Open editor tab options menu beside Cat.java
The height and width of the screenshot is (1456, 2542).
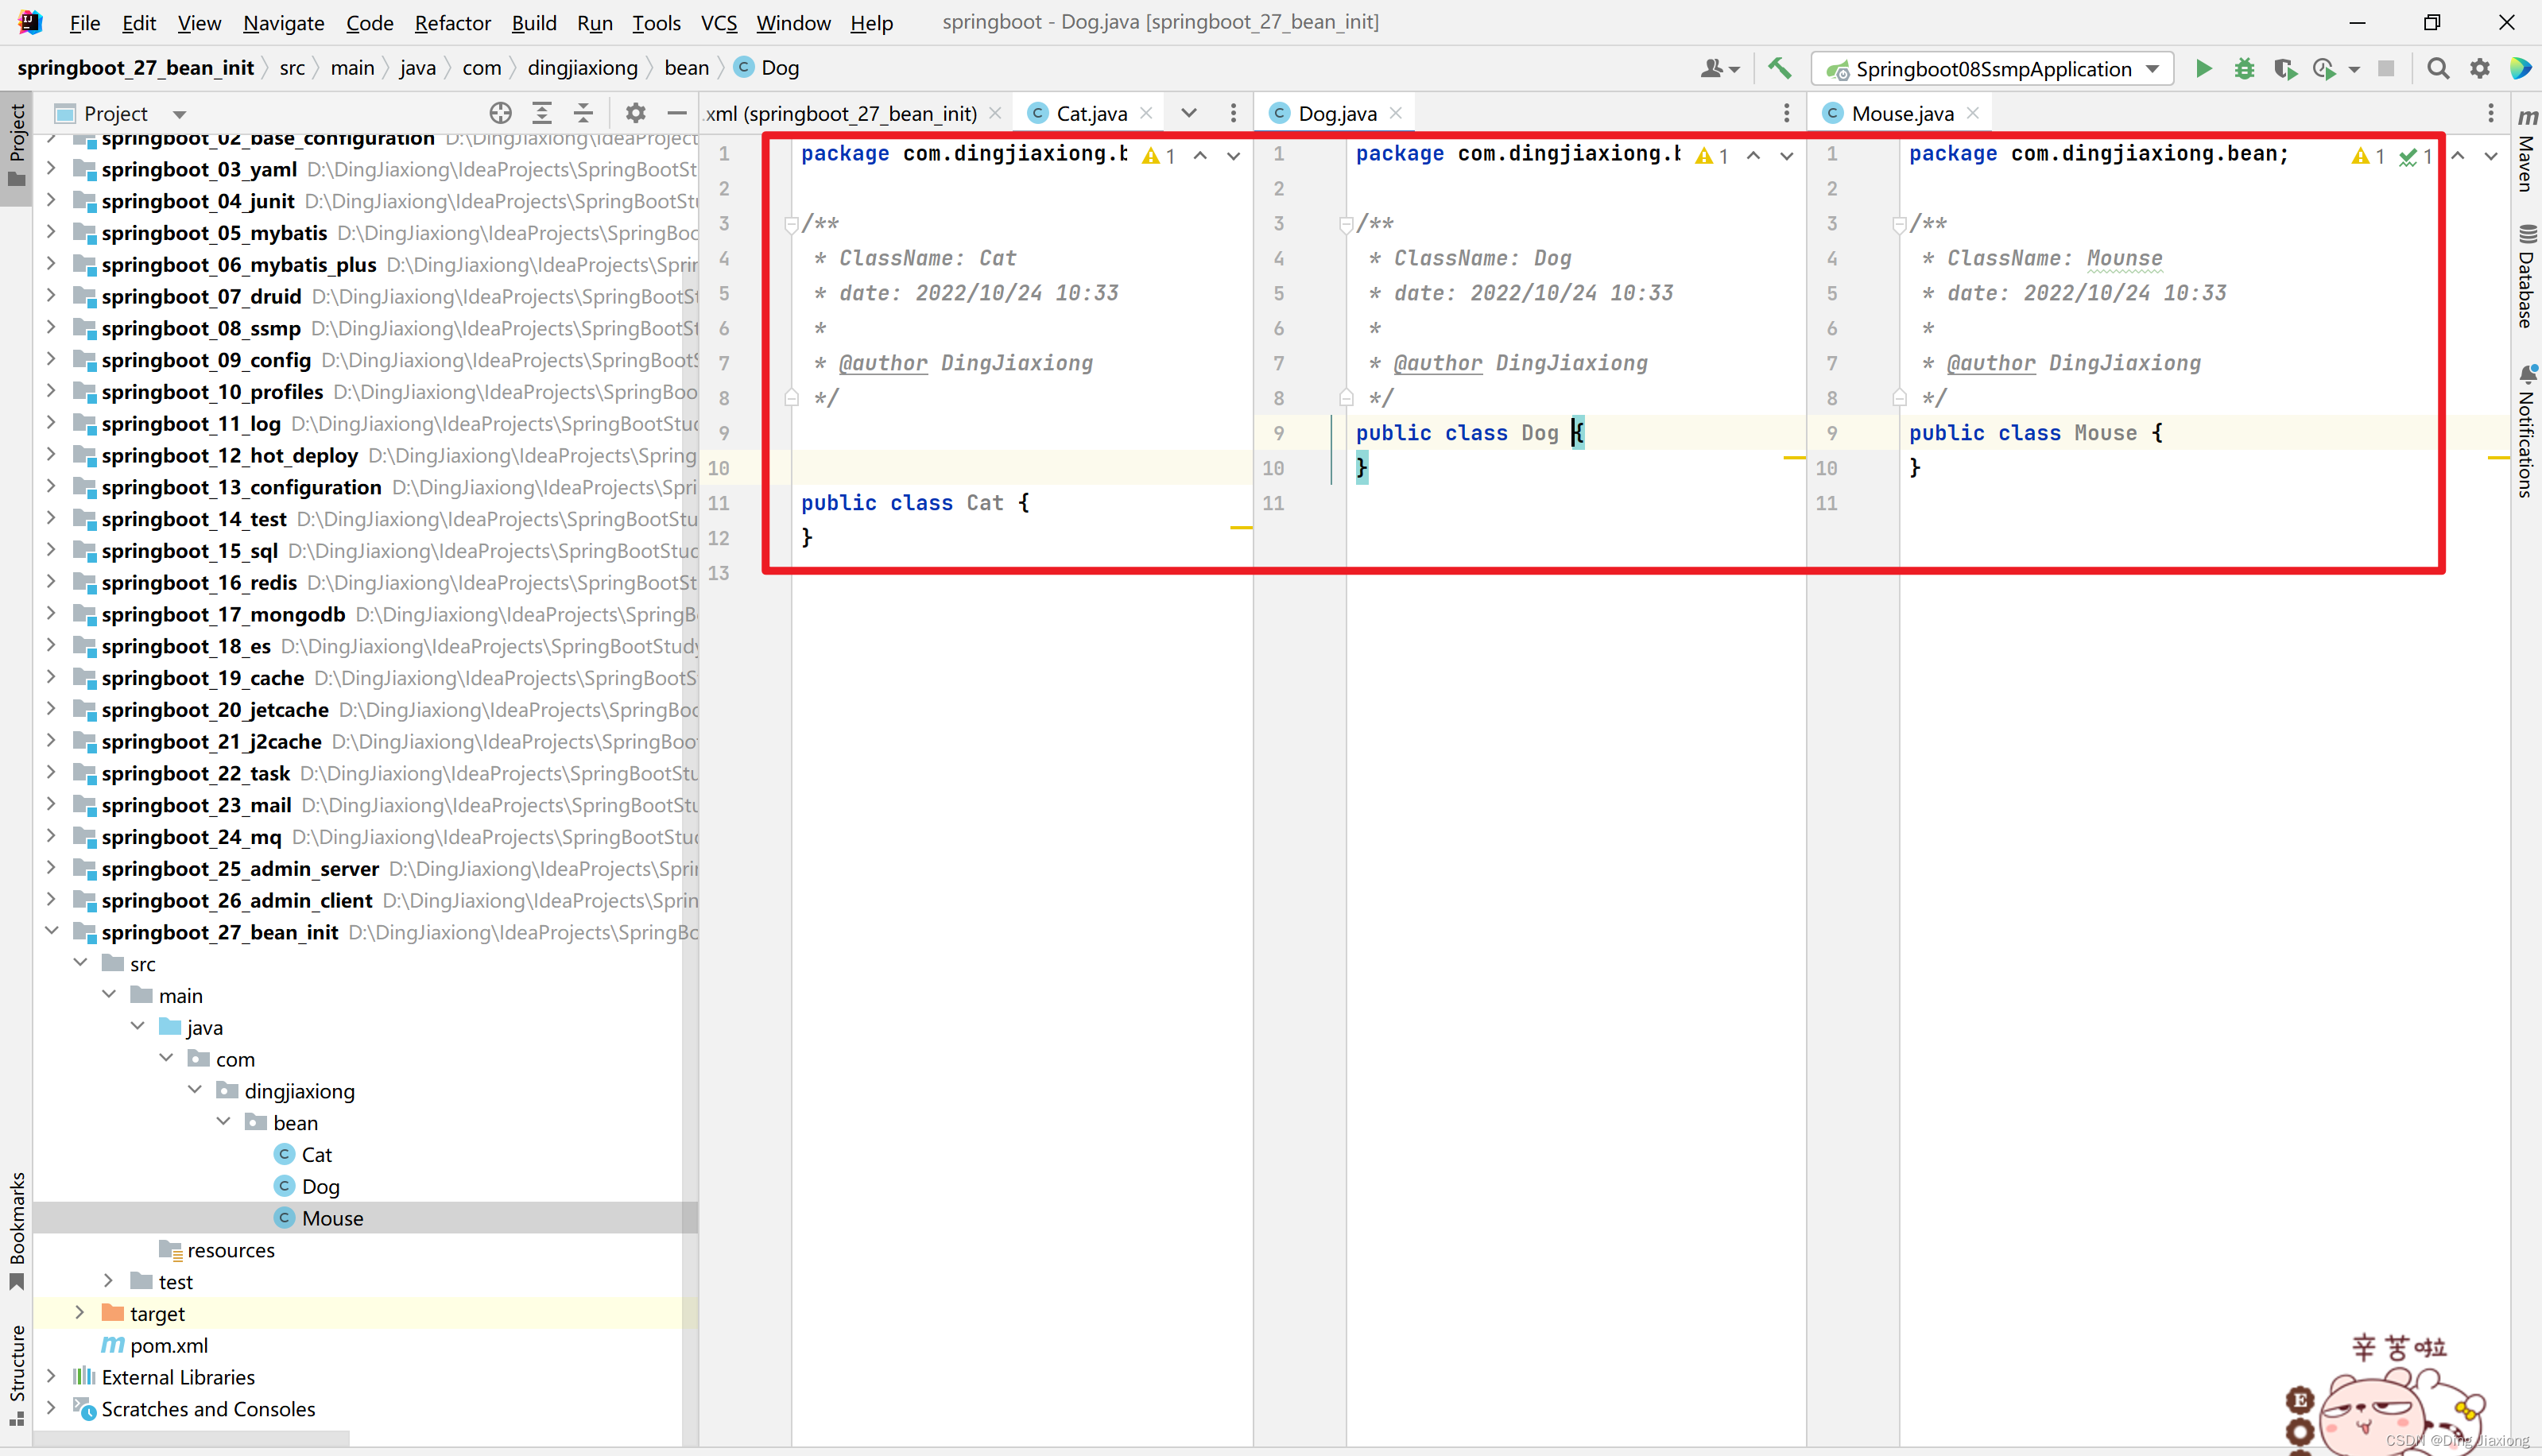1233,113
